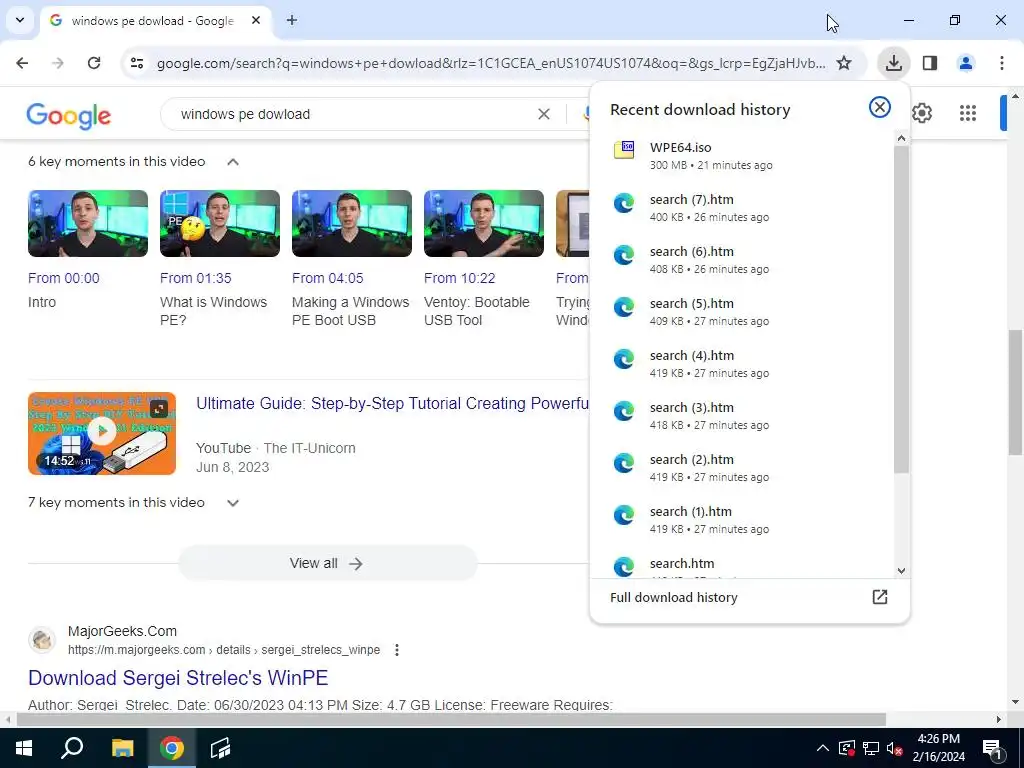Open Download Sergei Strelec's WinPE result

tap(178, 678)
